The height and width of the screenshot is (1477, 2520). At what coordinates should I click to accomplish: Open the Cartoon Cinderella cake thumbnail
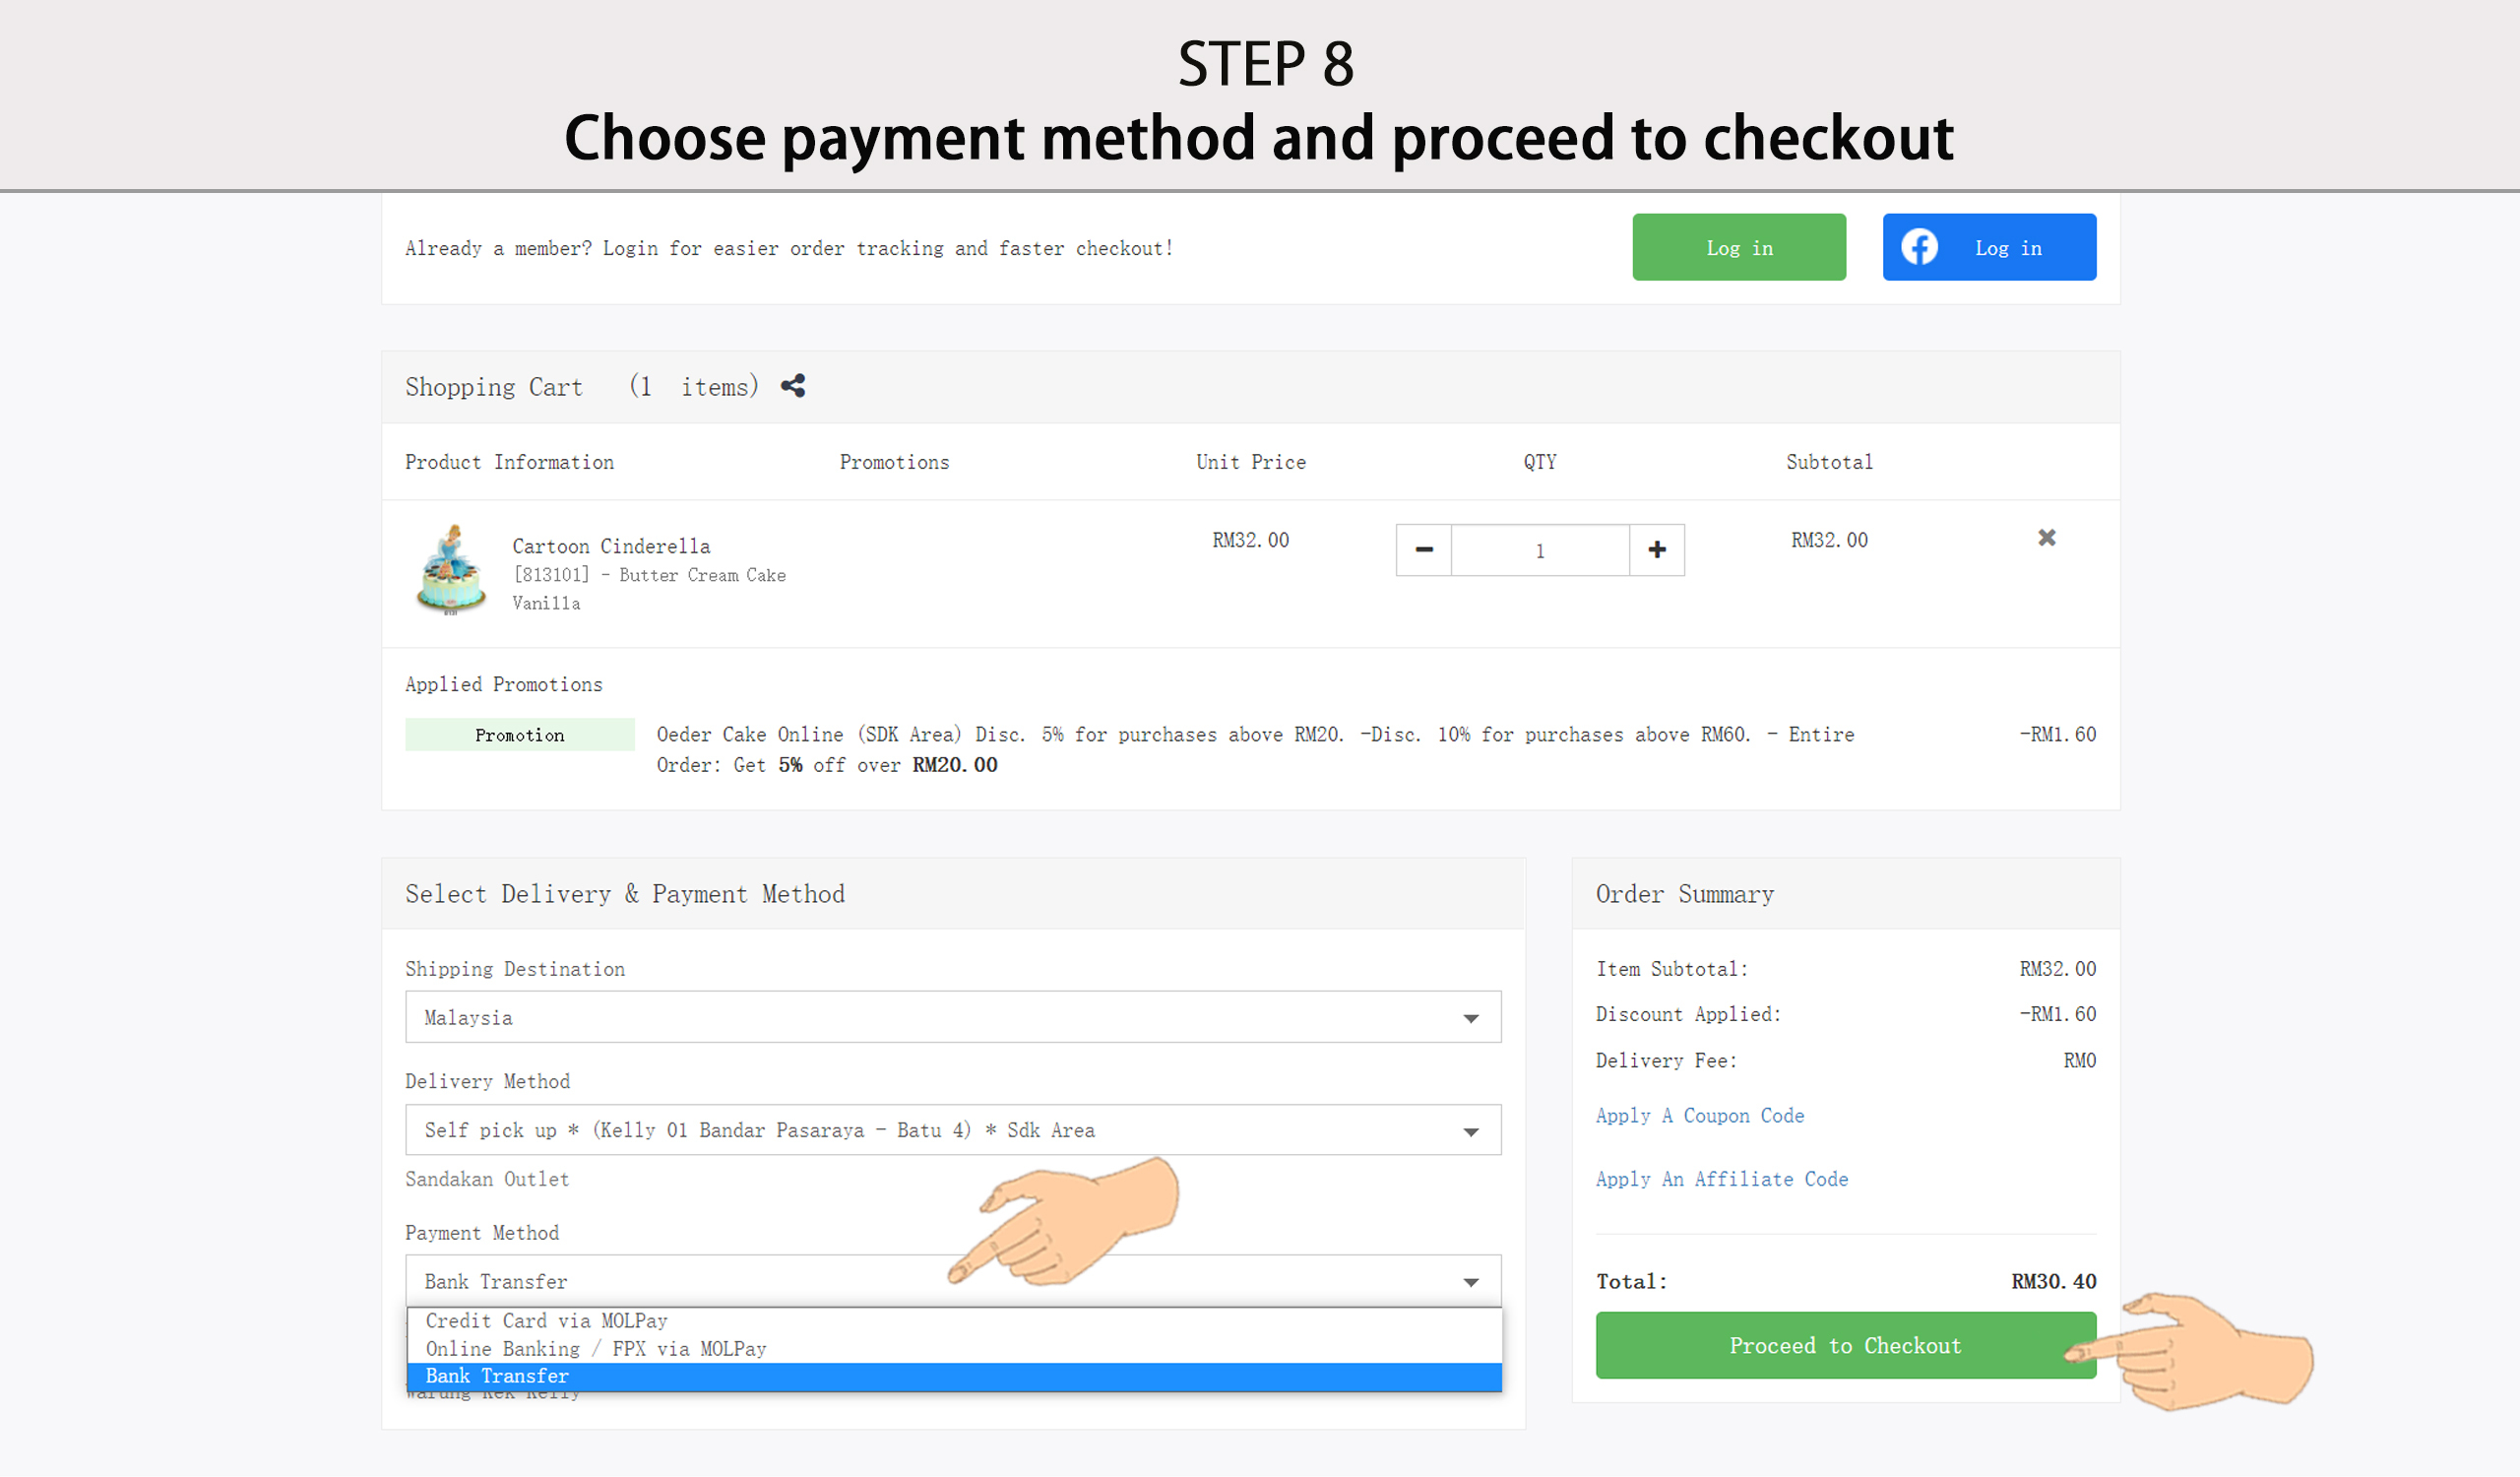[451, 570]
